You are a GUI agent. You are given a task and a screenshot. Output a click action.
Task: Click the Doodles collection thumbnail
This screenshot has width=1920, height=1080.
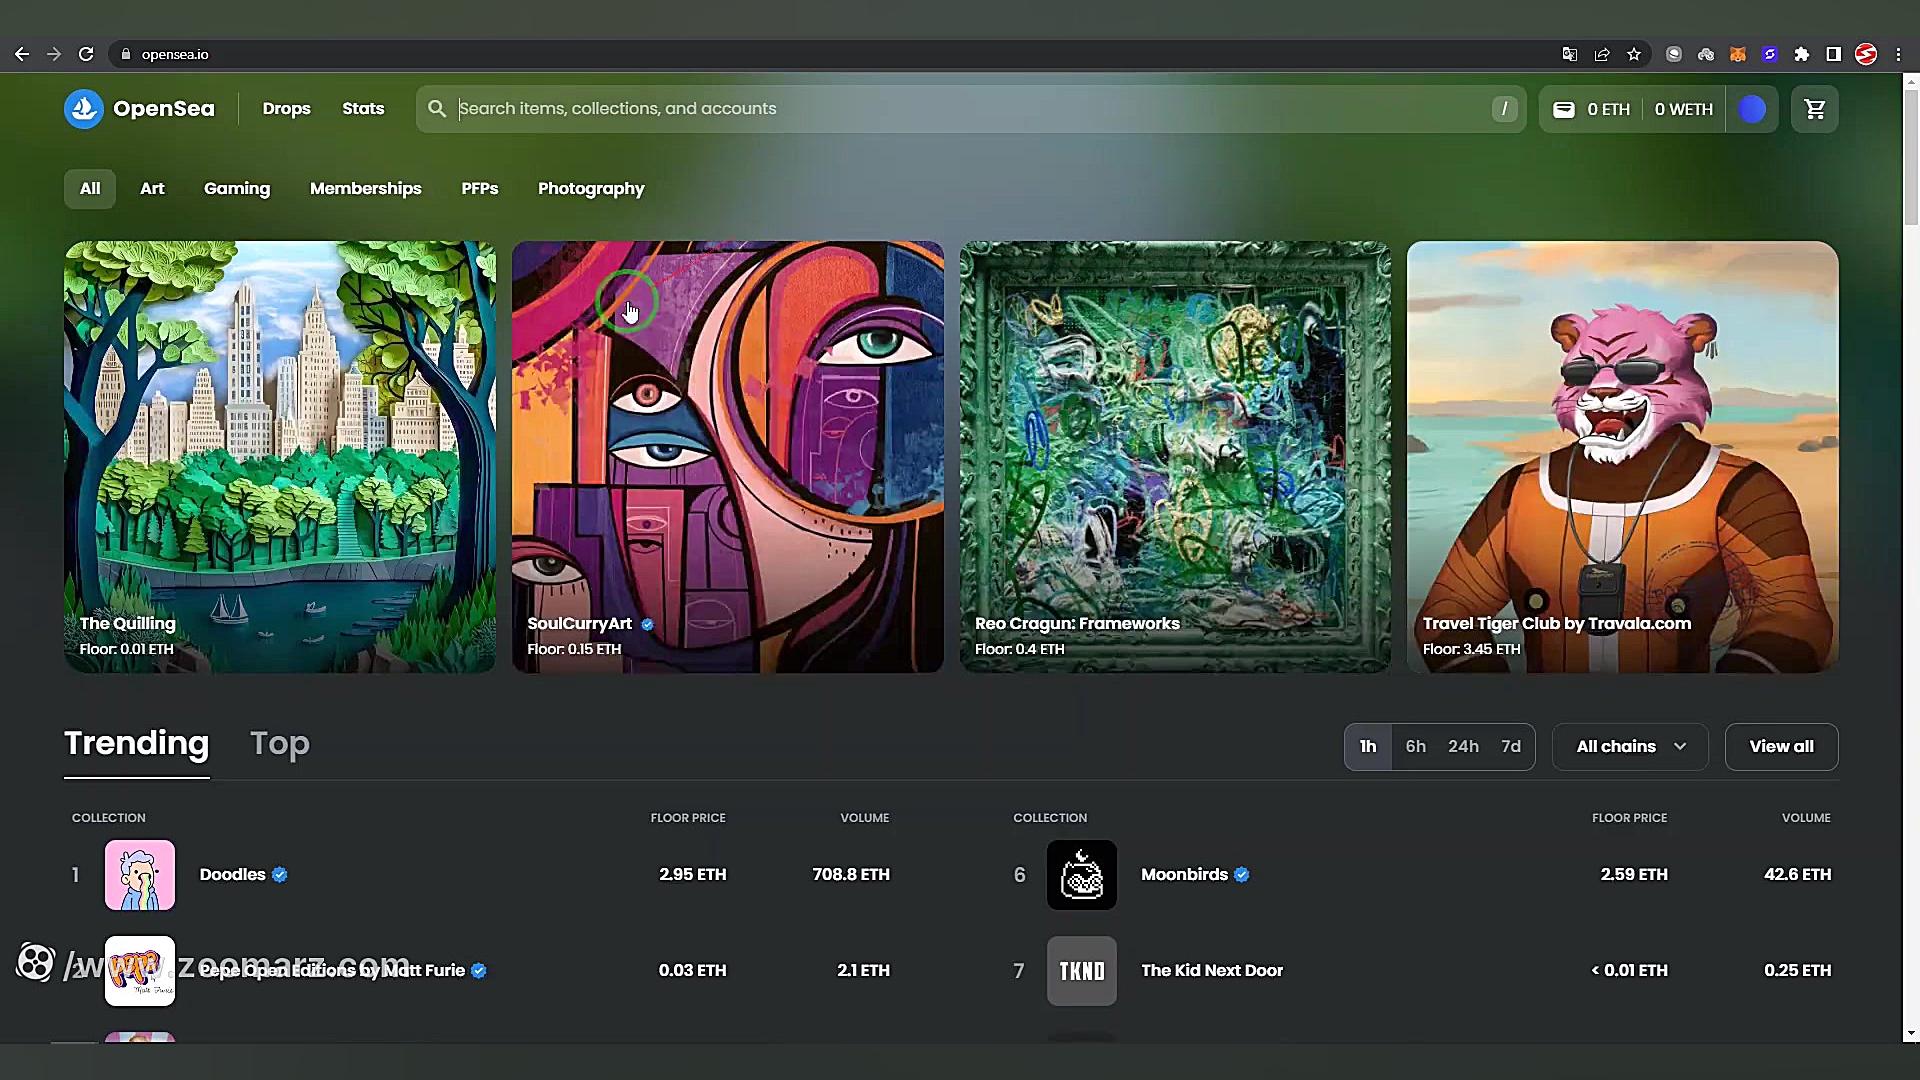point(140,875)
